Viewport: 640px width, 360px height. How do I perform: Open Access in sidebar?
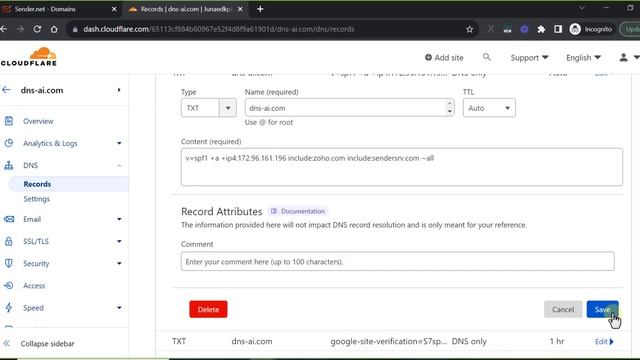[34, 286]
